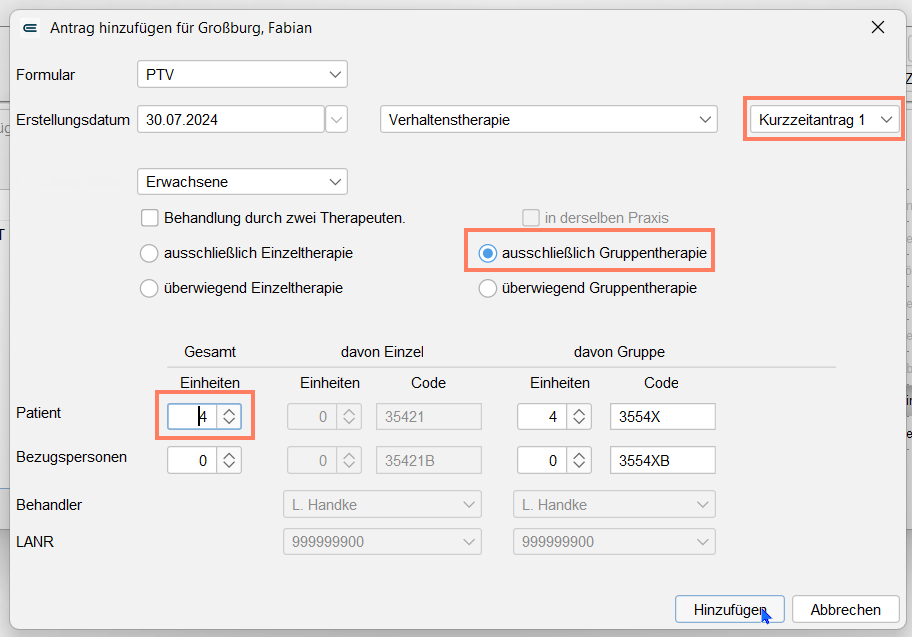Click the Hinzufügen button
The height and width of the screenshot is (637, 912).
[730, 609]
